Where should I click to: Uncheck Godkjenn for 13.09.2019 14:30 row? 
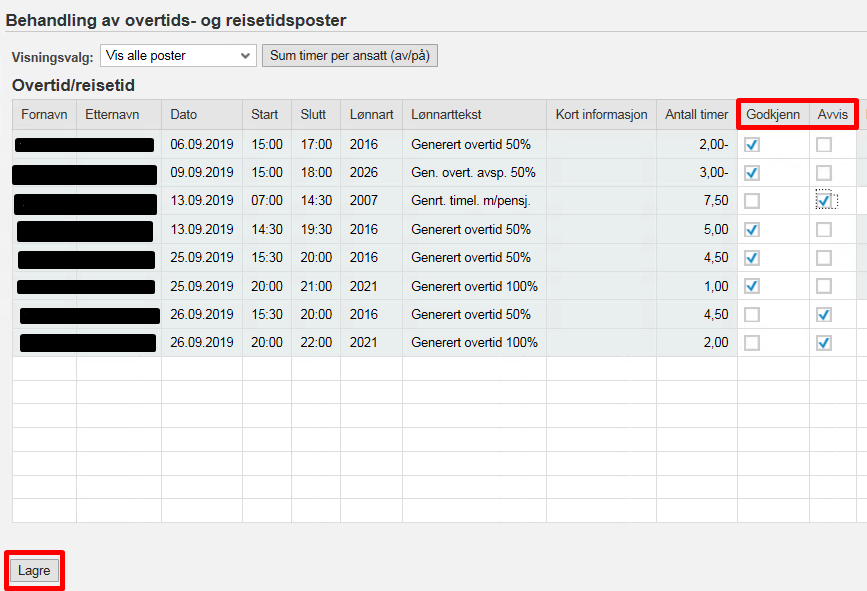tap(751, 229)
